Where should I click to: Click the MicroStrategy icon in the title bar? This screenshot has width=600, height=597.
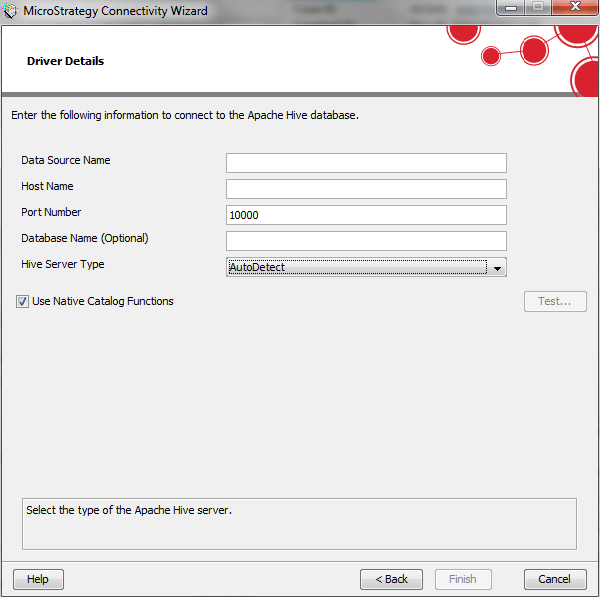tap(11, 11)
